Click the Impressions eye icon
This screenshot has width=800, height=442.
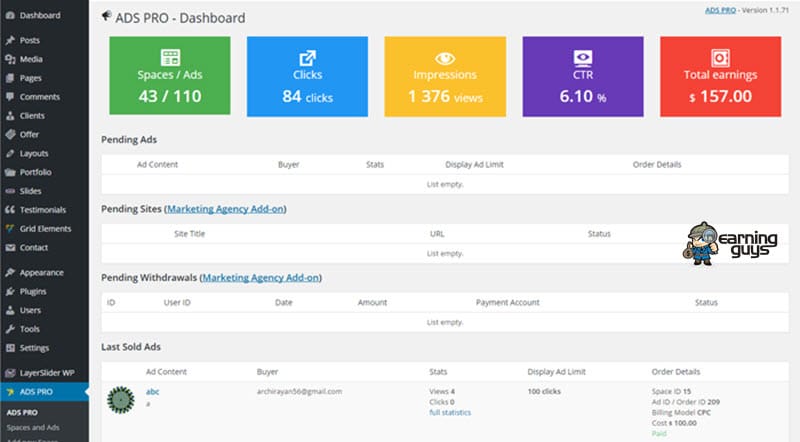[445, 58]
